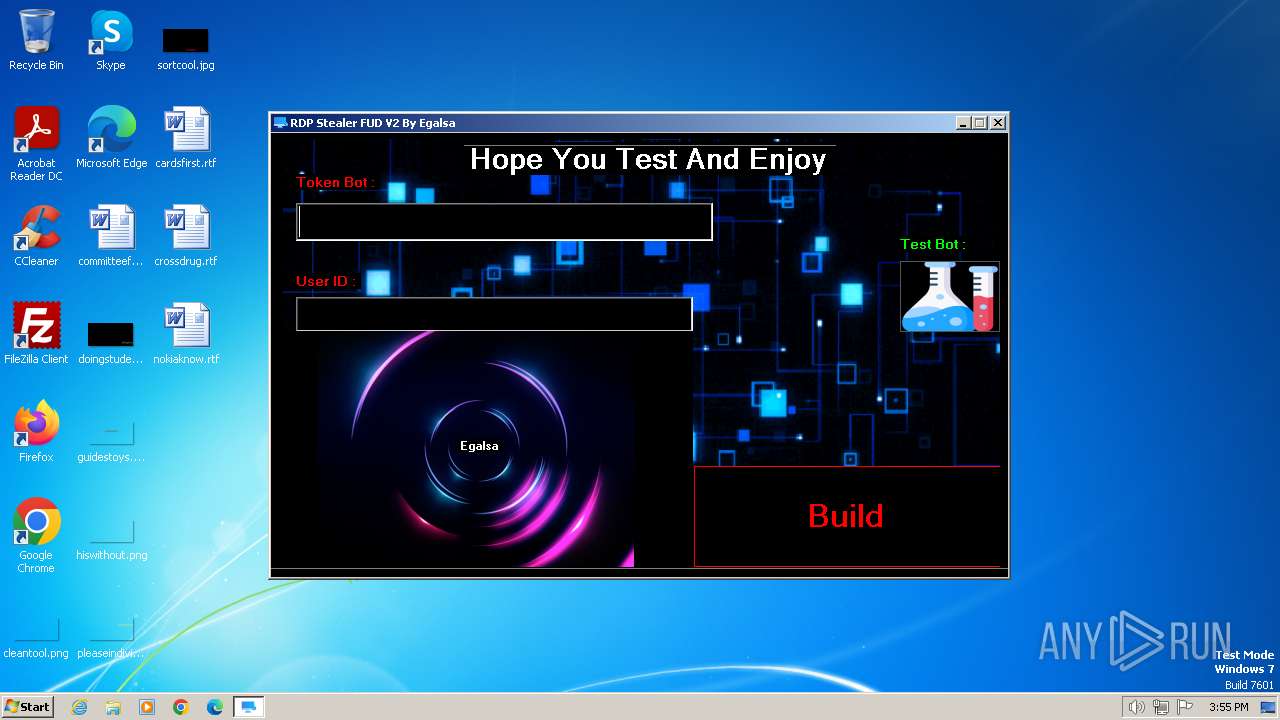This screenshot has height=720, width=1280.
Task: Click the volume speaker tray icon
Action: tap(1136, 707)
